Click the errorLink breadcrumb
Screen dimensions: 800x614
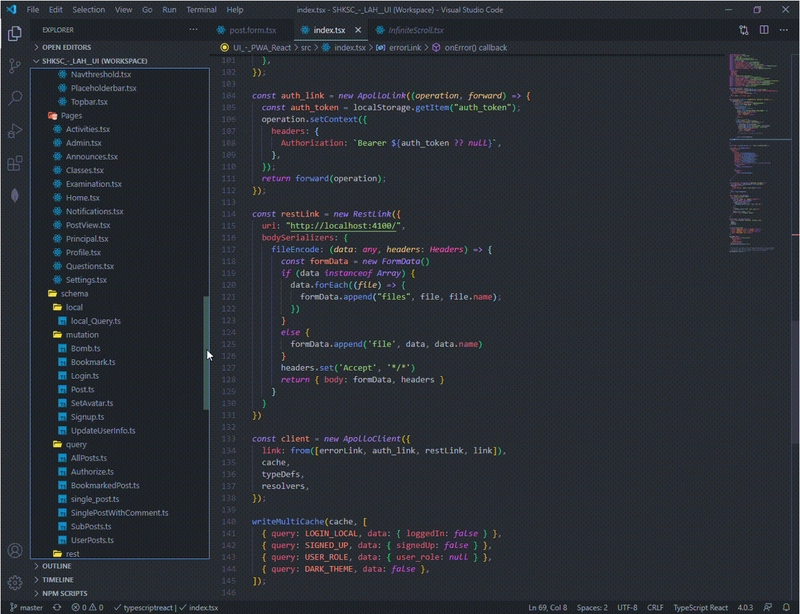click(x=405, y=47)
